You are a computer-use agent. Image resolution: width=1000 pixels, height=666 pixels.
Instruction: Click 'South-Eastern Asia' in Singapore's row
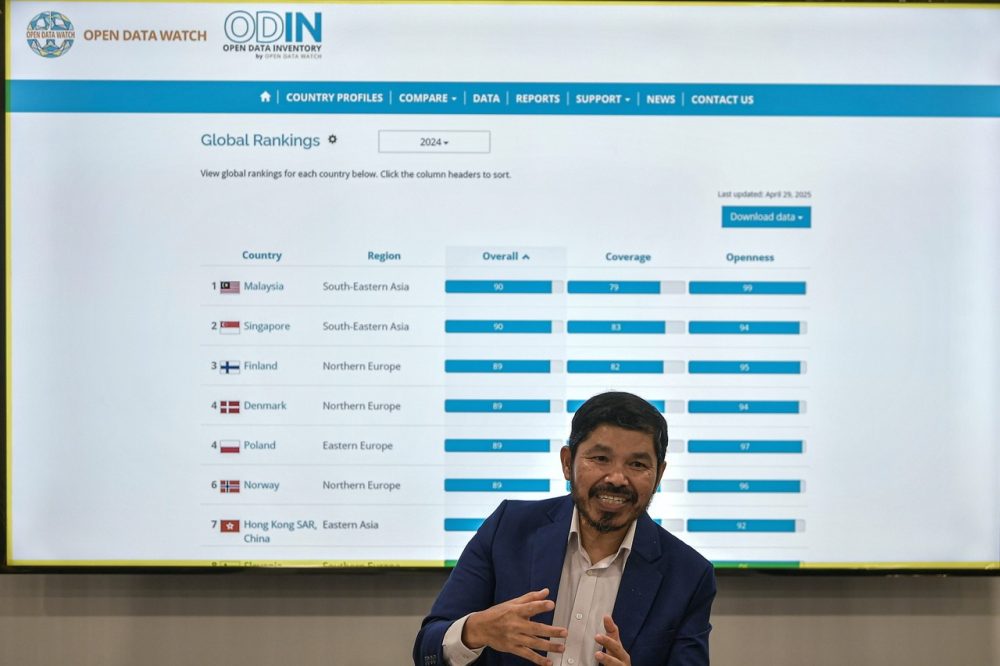[x=365, y=326]
